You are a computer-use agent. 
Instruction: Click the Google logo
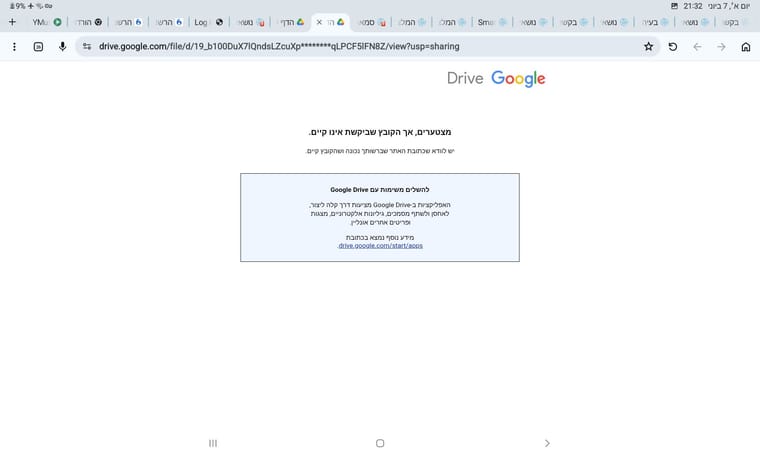click(518, 79)
